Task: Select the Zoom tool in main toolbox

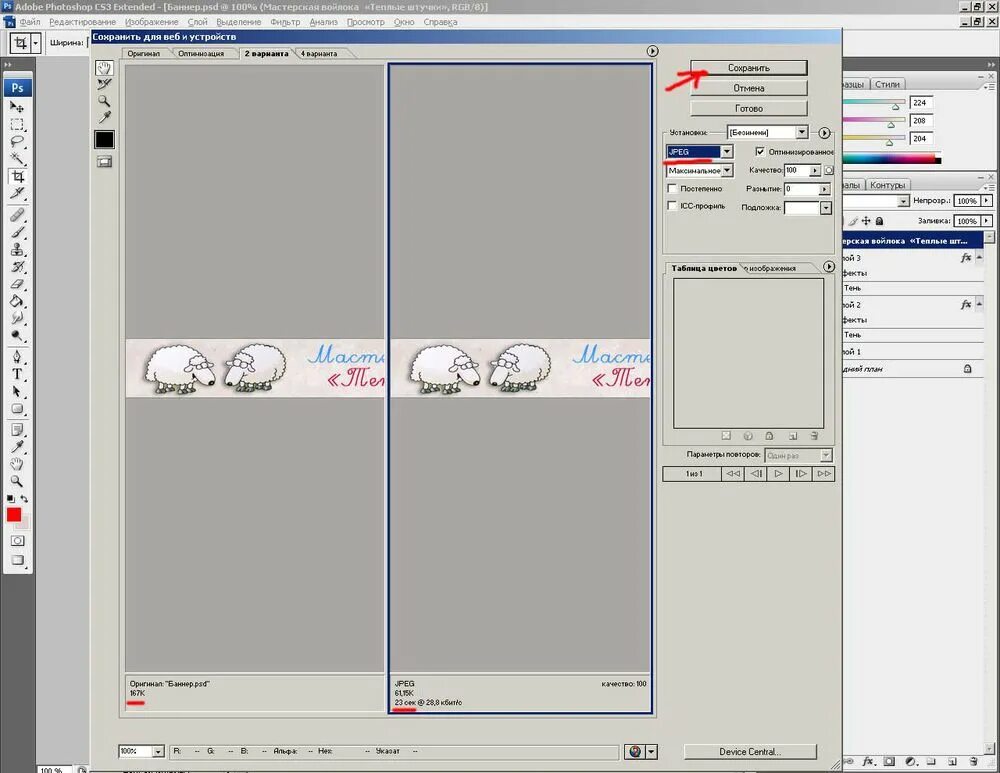Action: pyautogui.click(x=17, y=482)
